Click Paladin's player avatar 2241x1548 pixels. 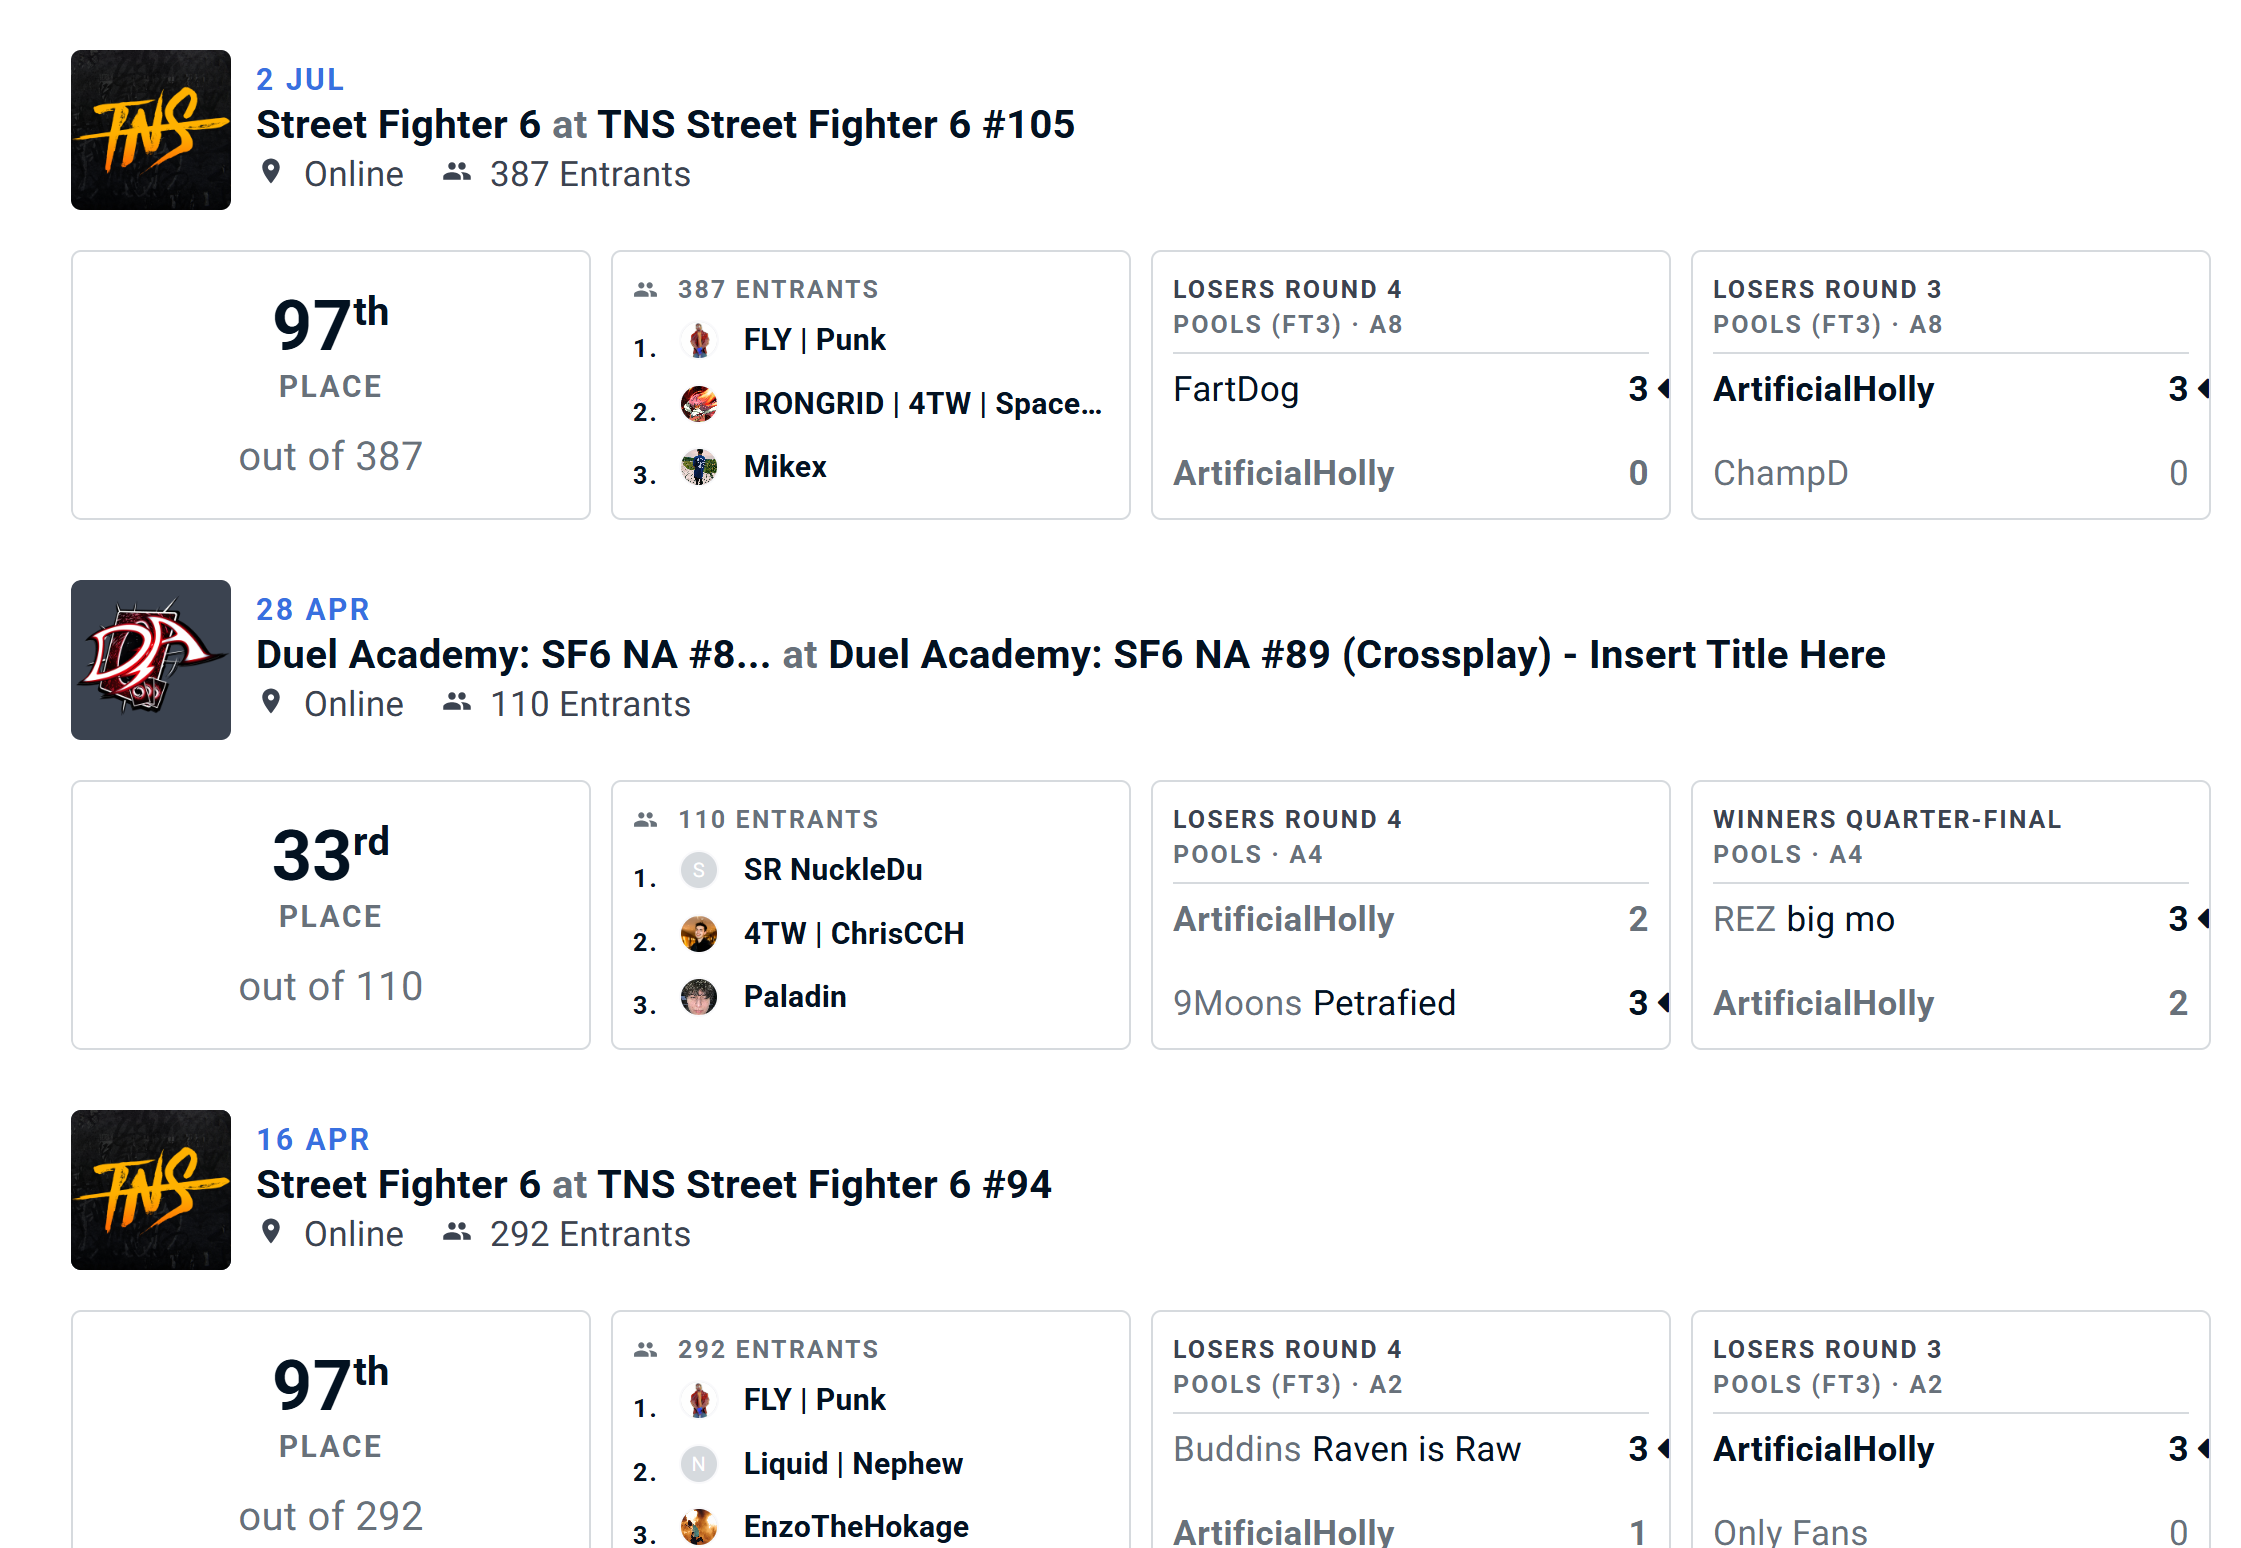tap(699, 997)
